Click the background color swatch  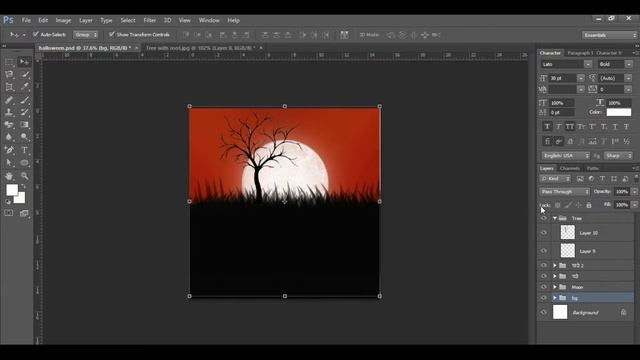click(20, 199)
